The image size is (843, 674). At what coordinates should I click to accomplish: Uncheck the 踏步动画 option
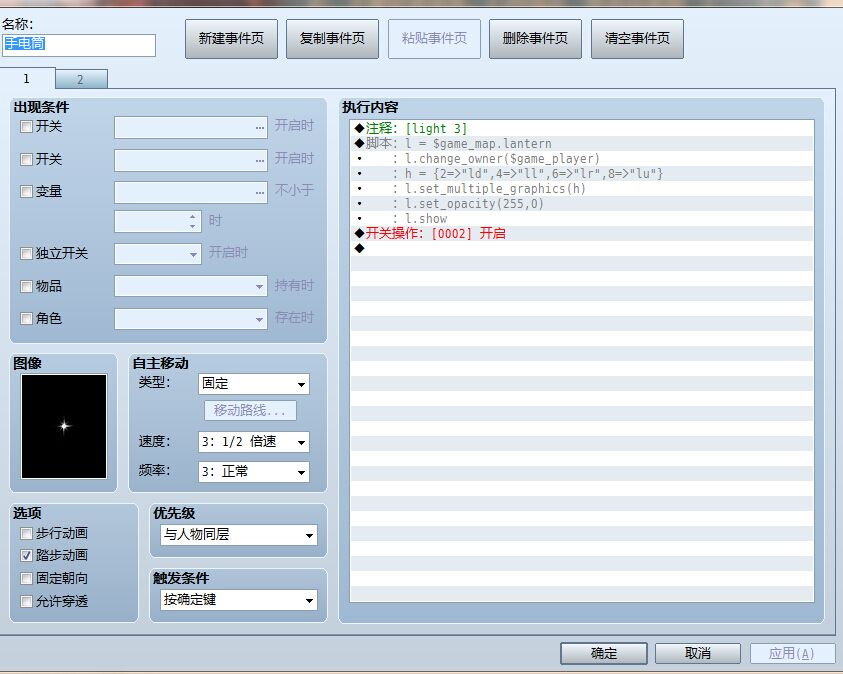click(x=26, y=556)
